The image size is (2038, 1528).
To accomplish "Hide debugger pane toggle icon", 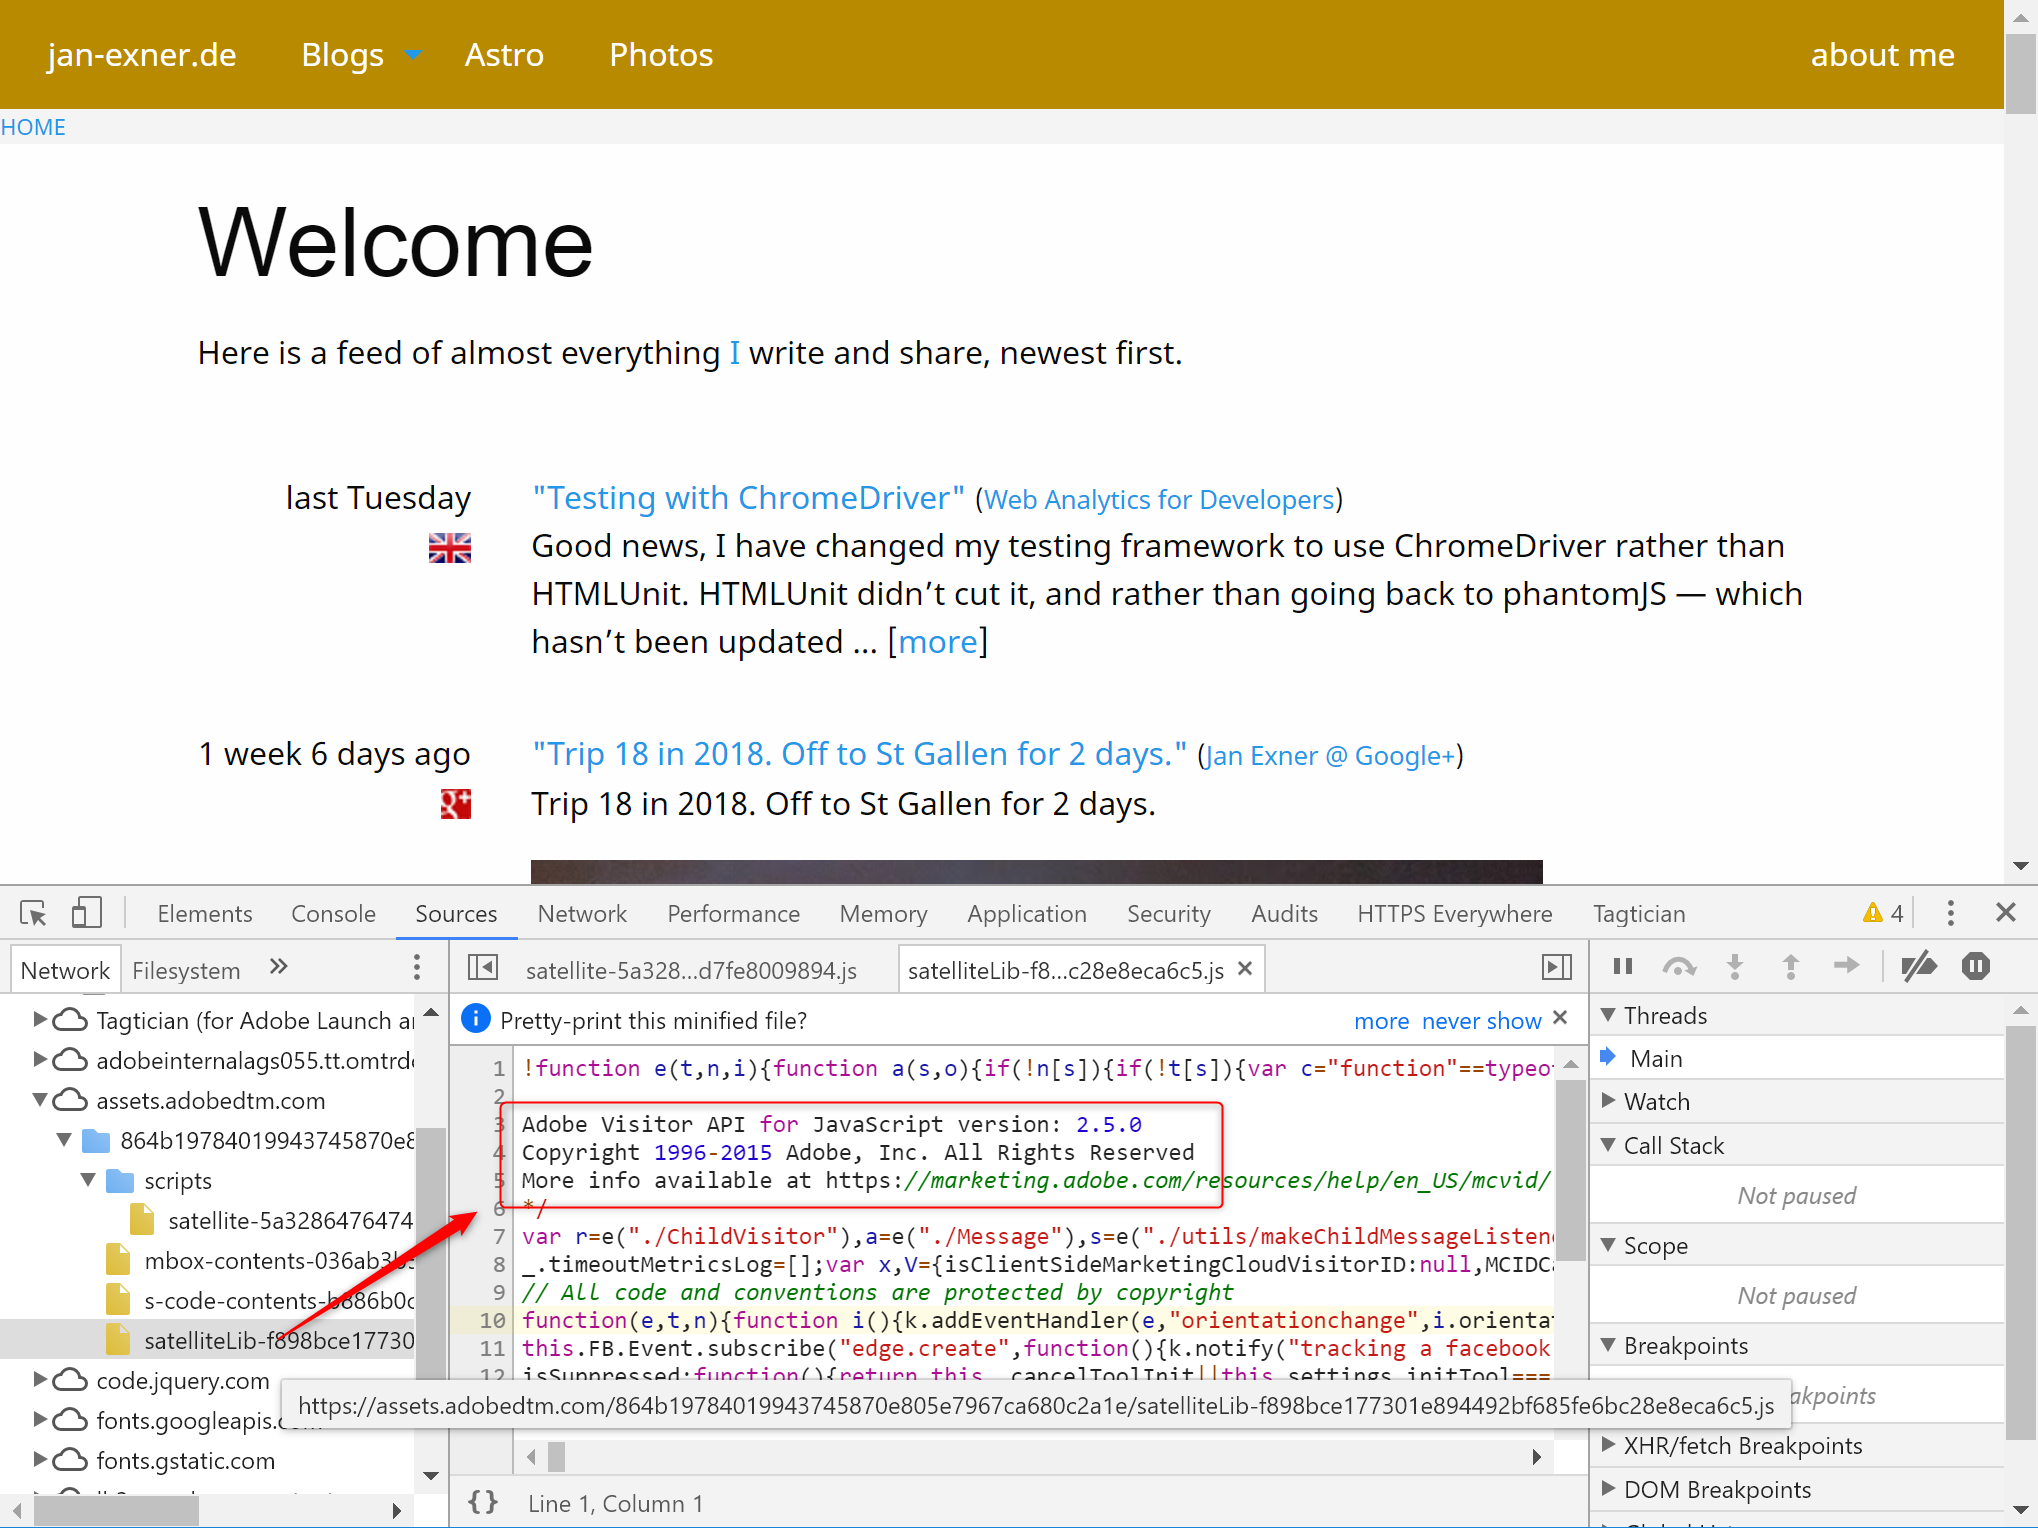I will [1556, 968].
